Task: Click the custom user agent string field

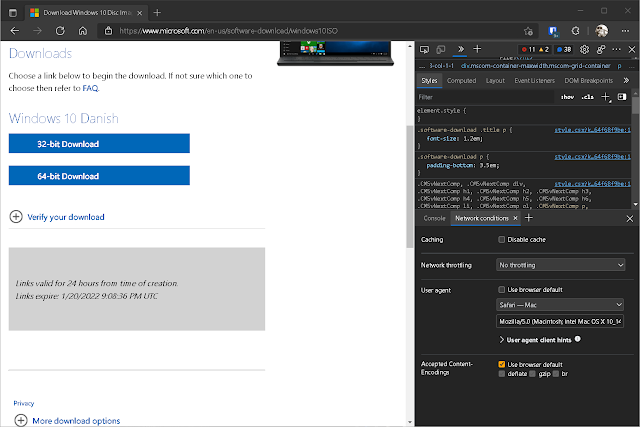Action: [x=560, y=322]
